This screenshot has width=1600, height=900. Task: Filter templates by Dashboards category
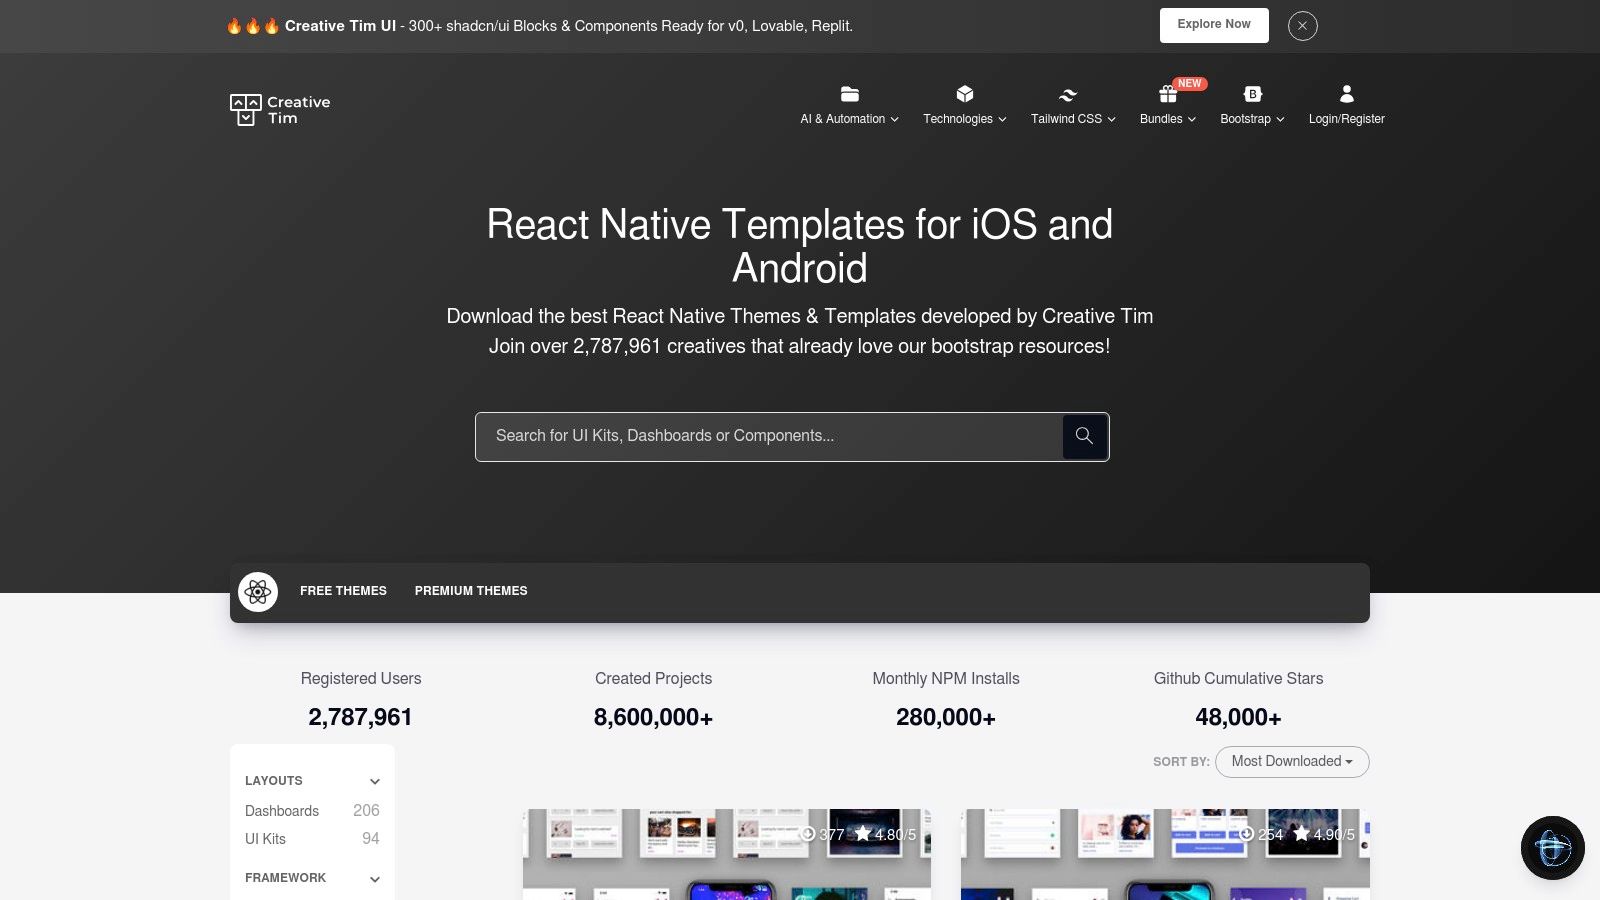(282, 811)
